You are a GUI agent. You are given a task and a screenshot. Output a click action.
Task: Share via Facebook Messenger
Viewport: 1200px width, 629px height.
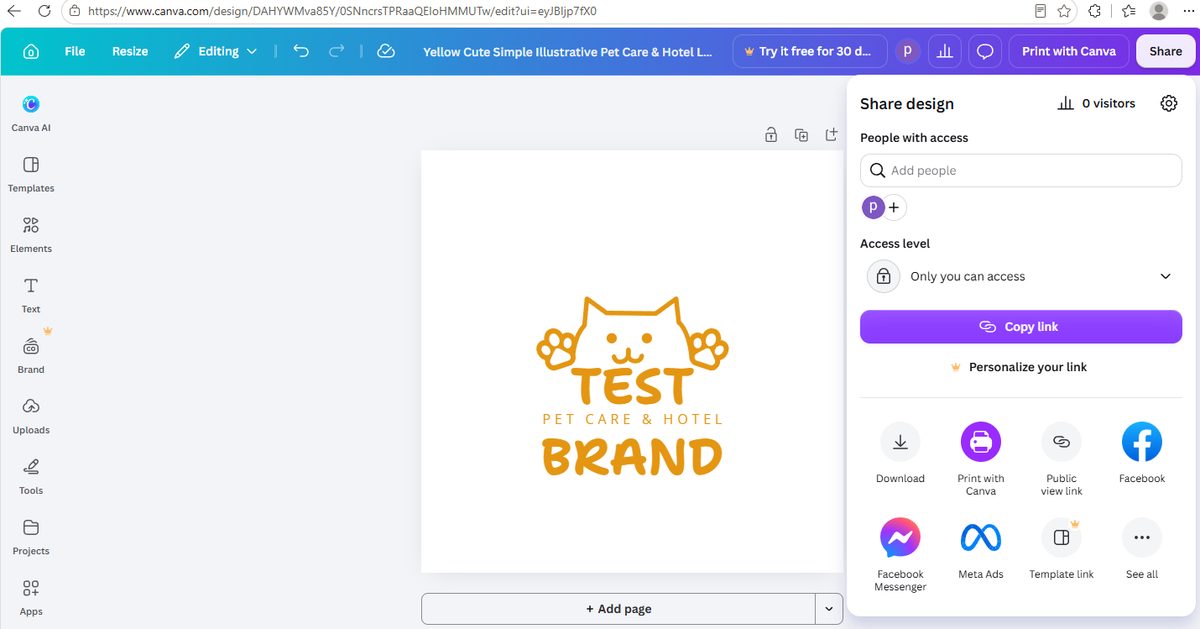pos(900,555)
